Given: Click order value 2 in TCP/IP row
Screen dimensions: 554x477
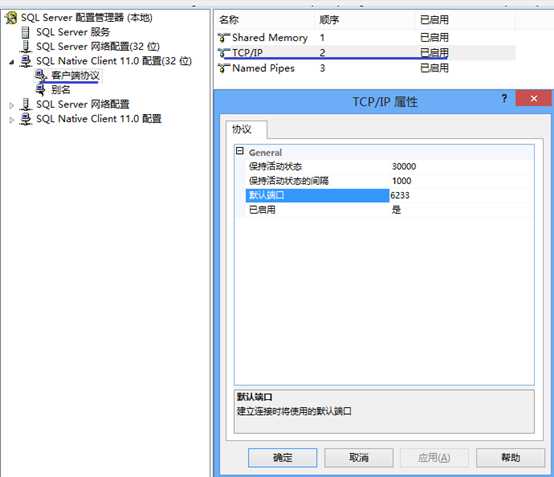Looking at the screenshot, I should pos(322,53).
